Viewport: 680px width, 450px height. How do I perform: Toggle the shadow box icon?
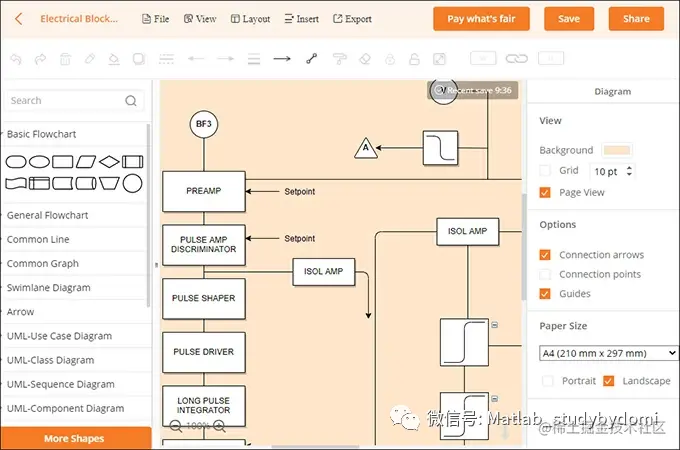tap(139, 59)
